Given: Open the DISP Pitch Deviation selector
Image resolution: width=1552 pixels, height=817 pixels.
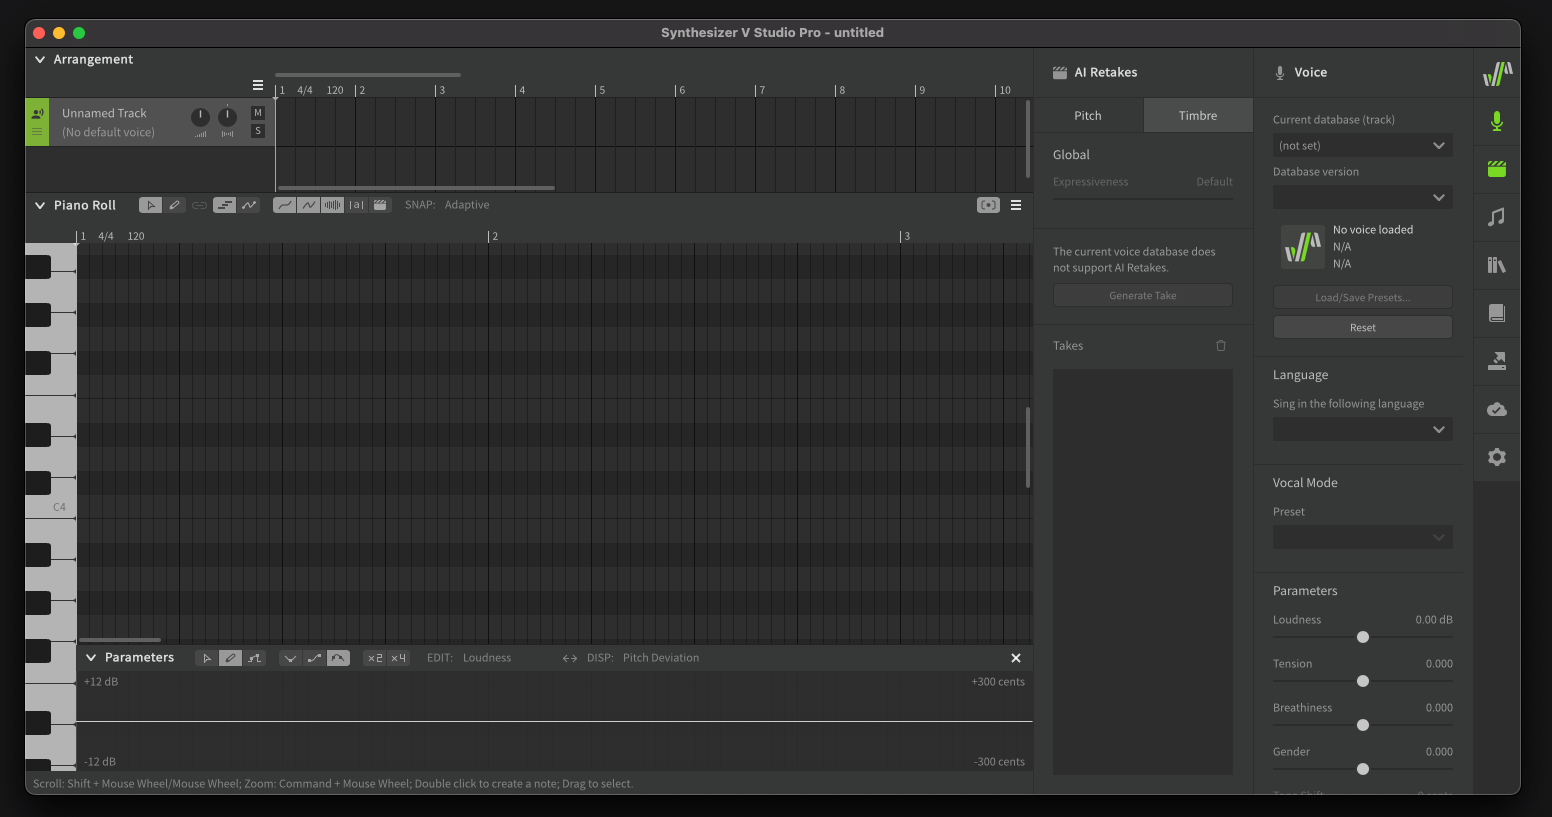Looking at the screenshot, I should pos(661,658).
